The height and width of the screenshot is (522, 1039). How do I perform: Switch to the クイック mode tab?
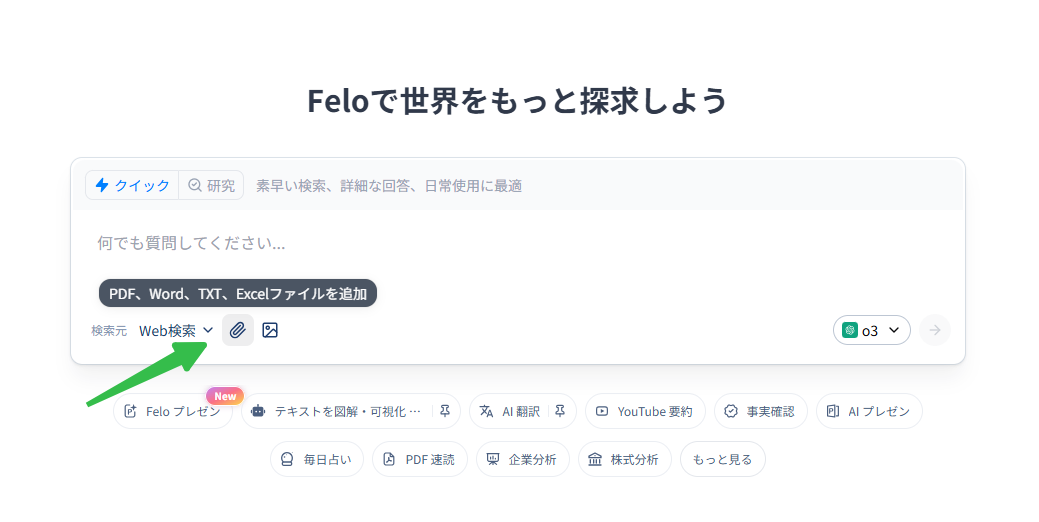coord(132,185)
